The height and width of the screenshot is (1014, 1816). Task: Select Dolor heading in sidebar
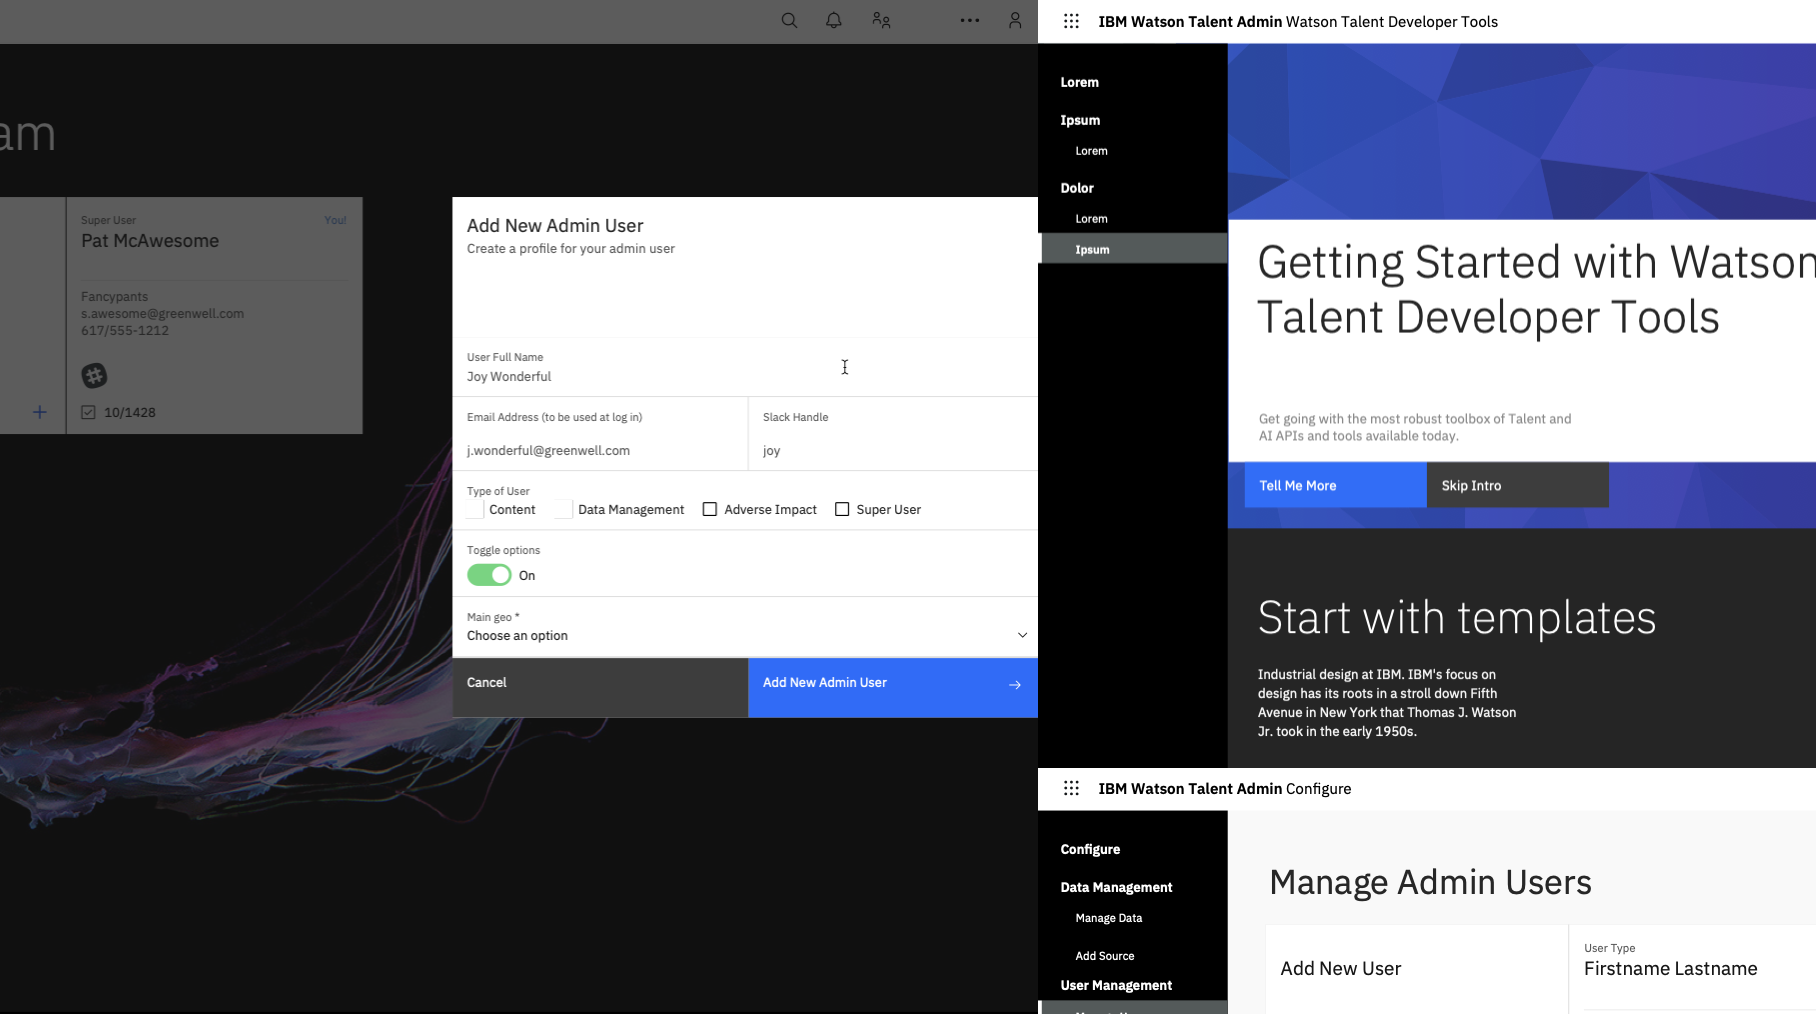1077,188
